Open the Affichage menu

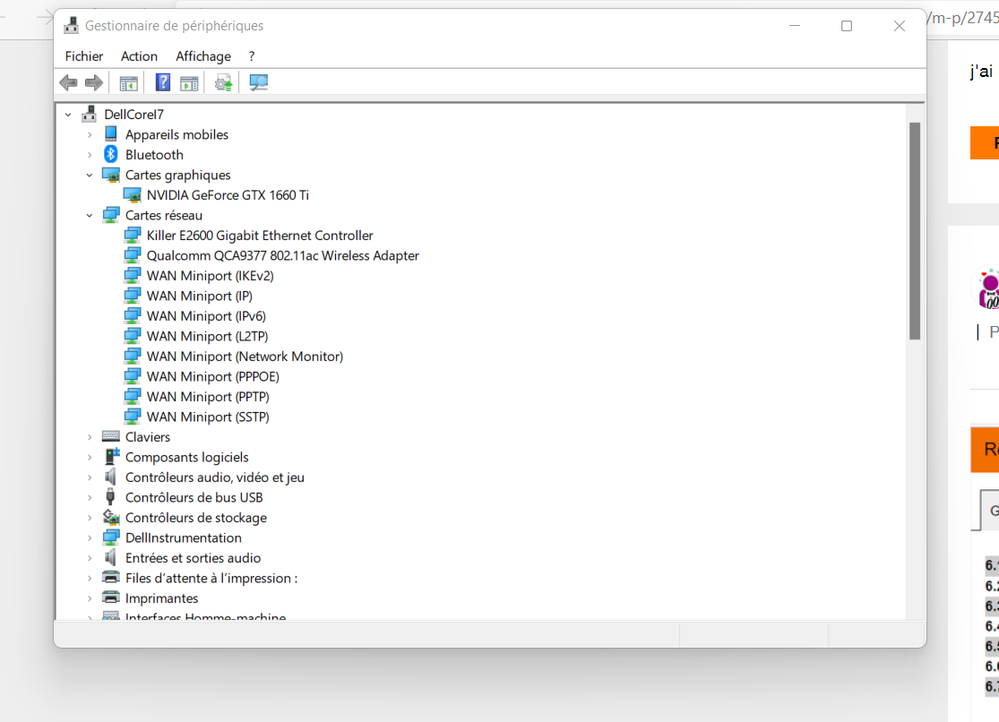click(203, 56)
